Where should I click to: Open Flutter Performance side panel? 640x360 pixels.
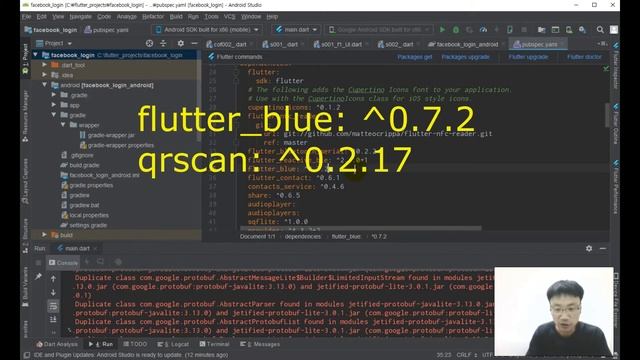pos(616,187)
